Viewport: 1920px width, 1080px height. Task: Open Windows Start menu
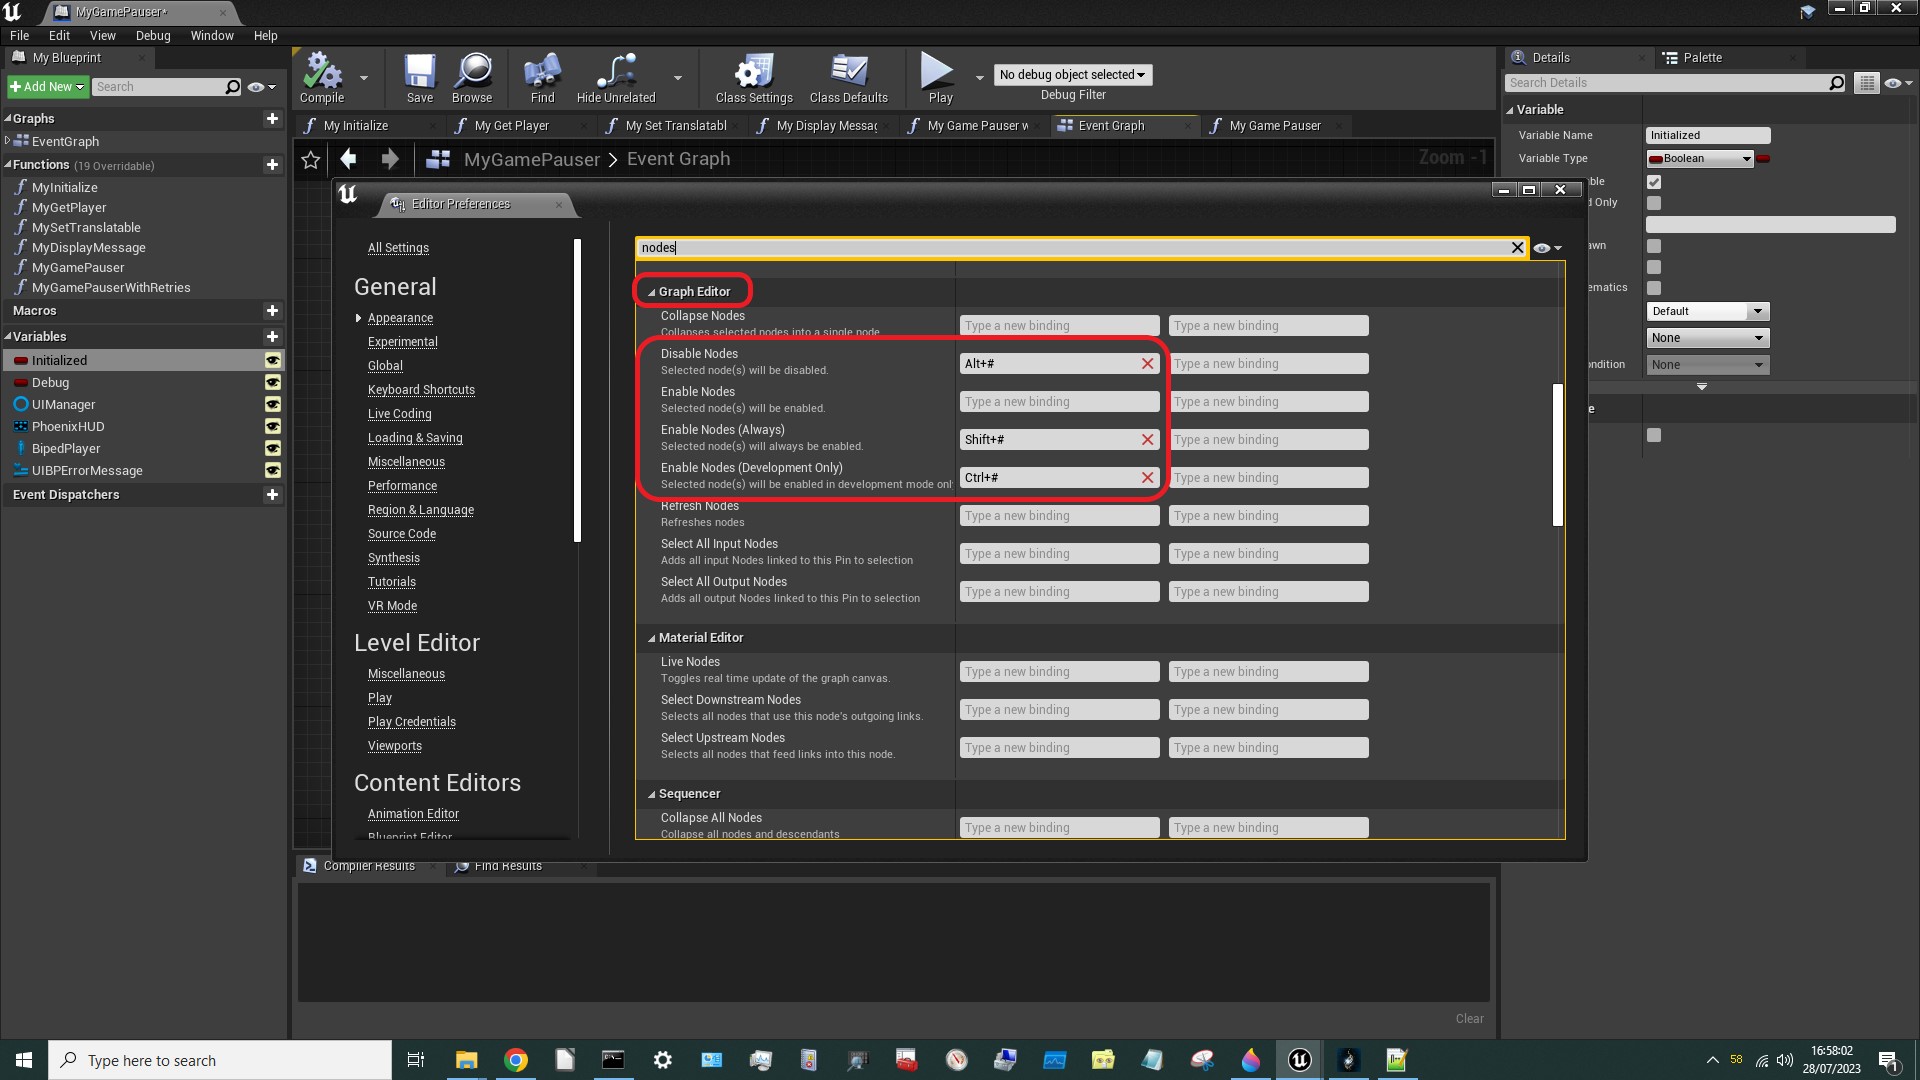click(x=24, y=1060)
